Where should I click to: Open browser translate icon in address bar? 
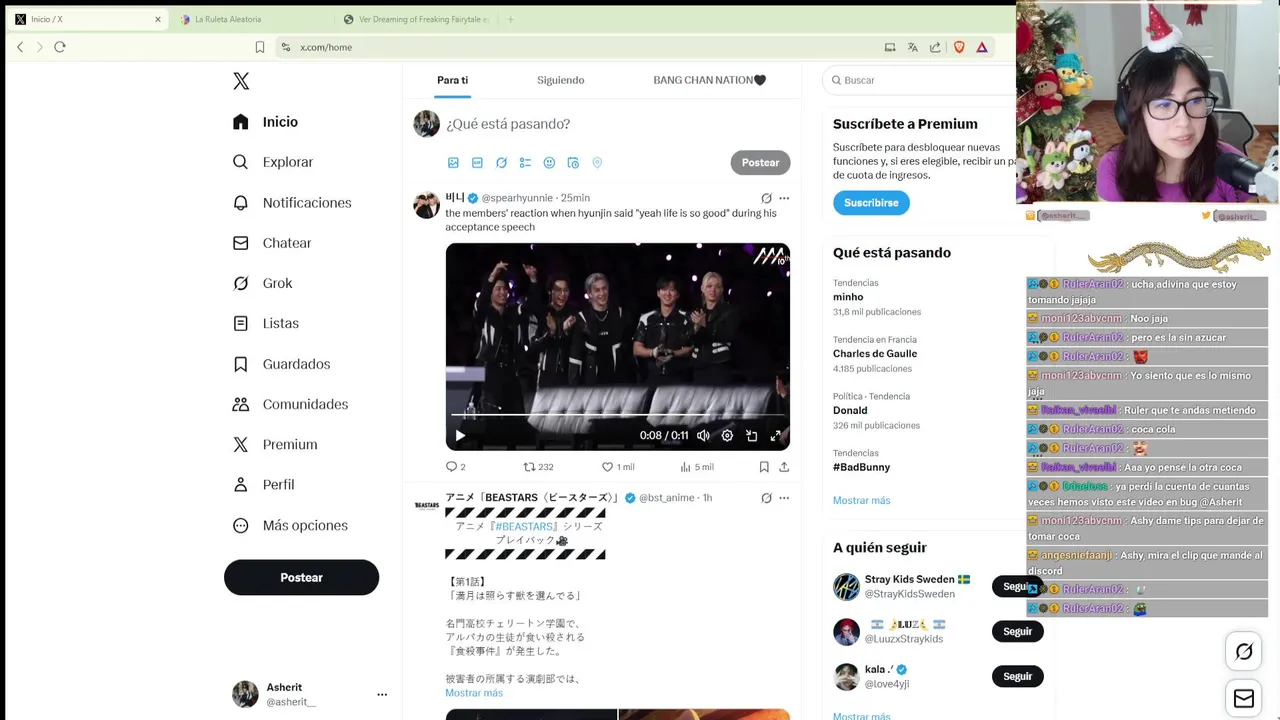[x=912, y=47]
